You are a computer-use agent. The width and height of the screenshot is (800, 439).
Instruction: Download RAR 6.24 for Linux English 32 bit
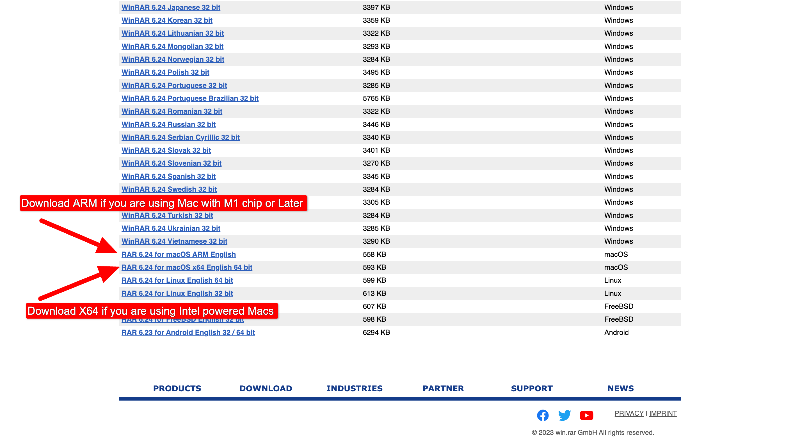click(x=177, y=294)
